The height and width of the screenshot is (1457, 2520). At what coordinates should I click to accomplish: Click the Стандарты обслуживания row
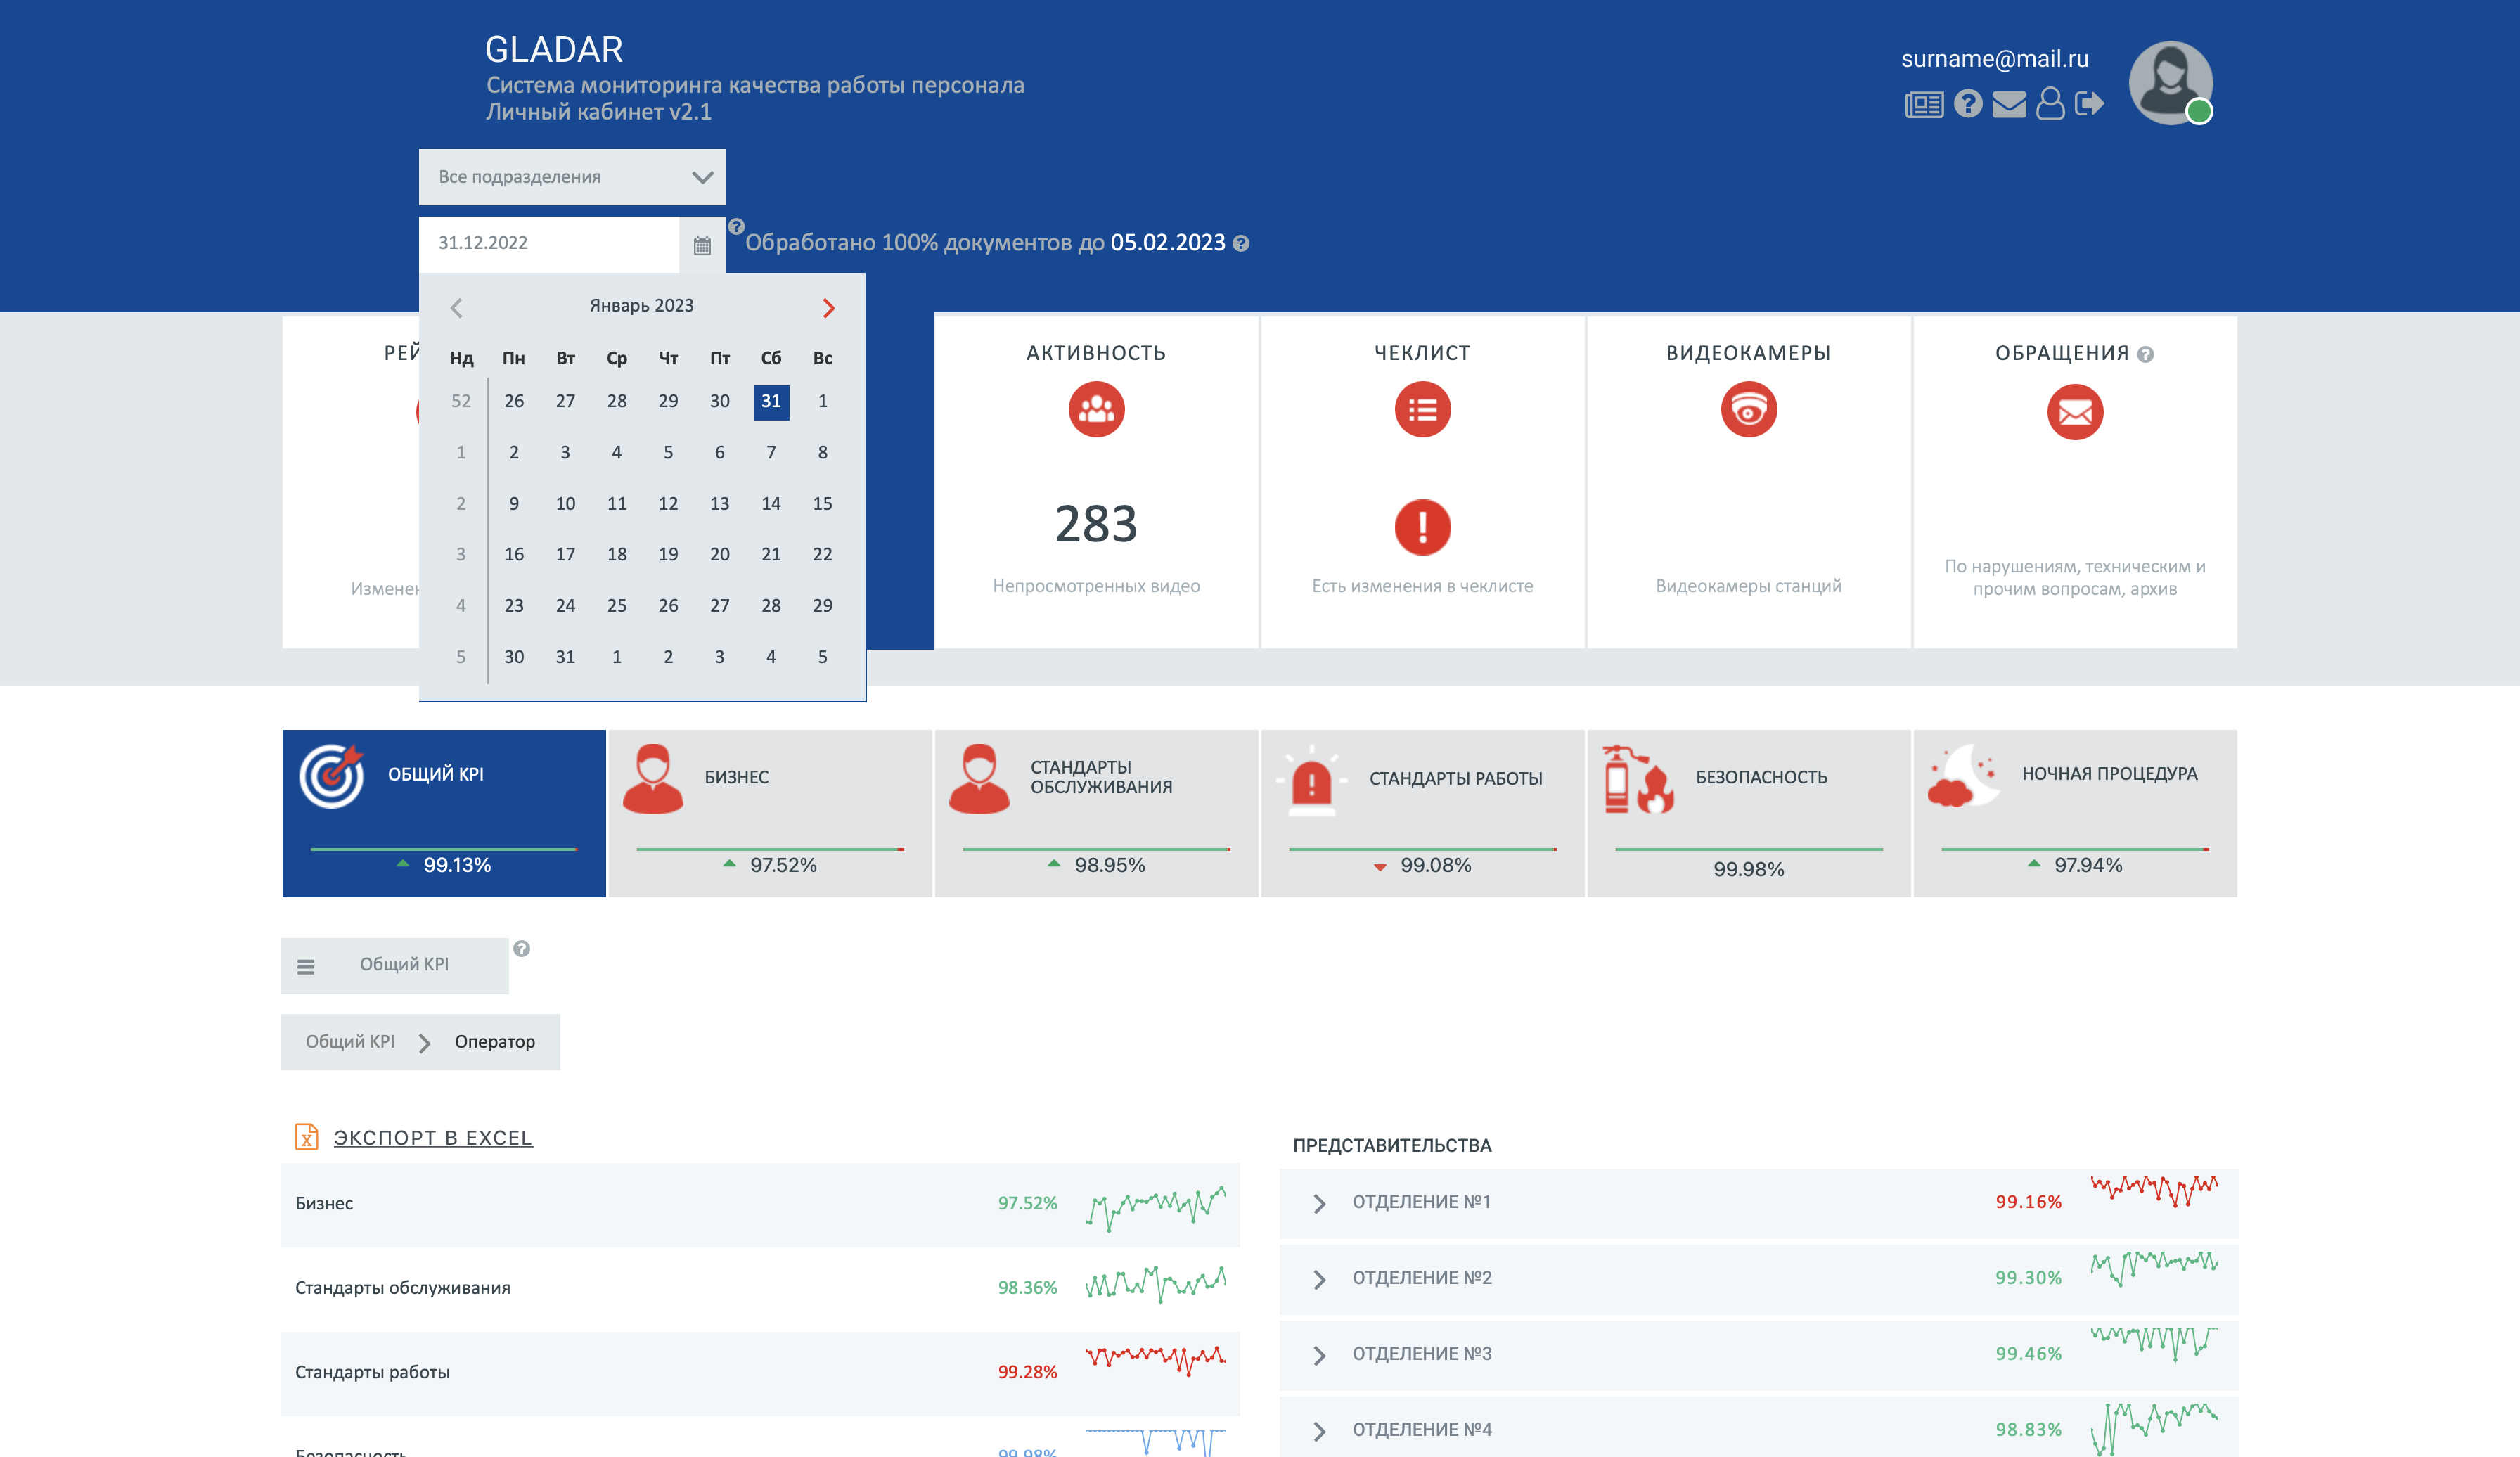tap(760, 1288)
